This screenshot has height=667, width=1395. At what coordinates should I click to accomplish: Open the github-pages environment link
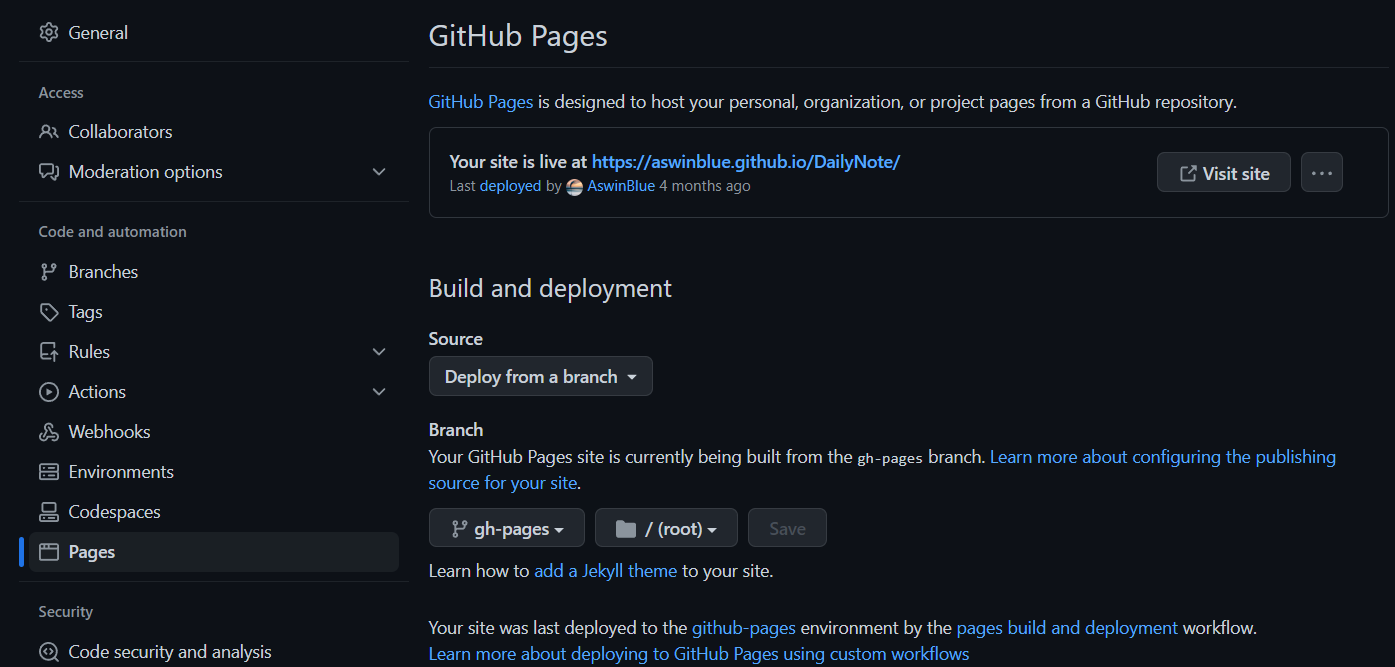coord(744,629)
